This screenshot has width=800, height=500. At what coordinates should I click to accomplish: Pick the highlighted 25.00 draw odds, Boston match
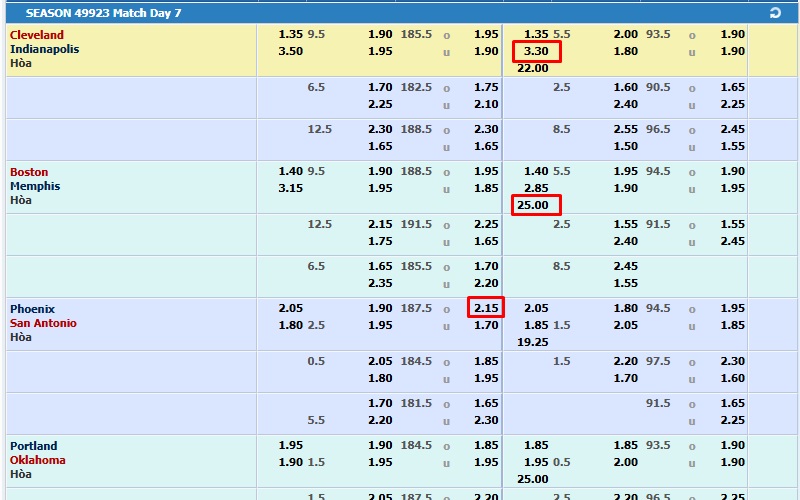click(533, 205)
